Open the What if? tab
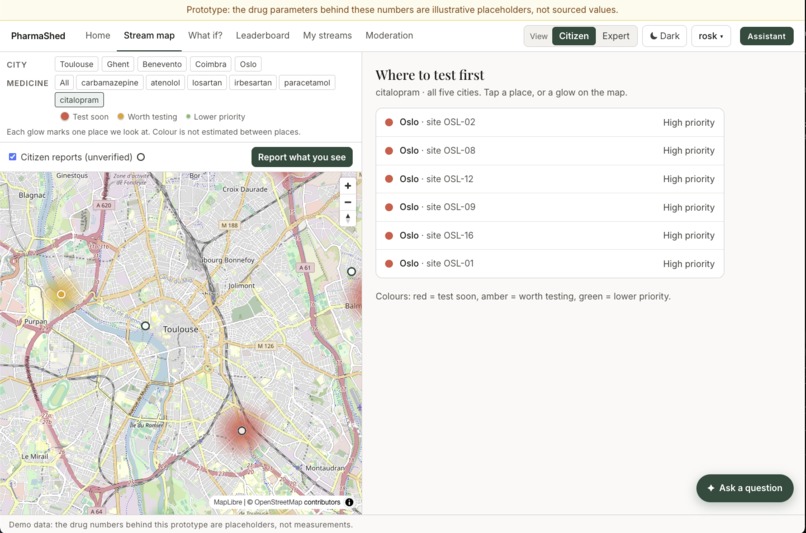 [x=205, y=35]
